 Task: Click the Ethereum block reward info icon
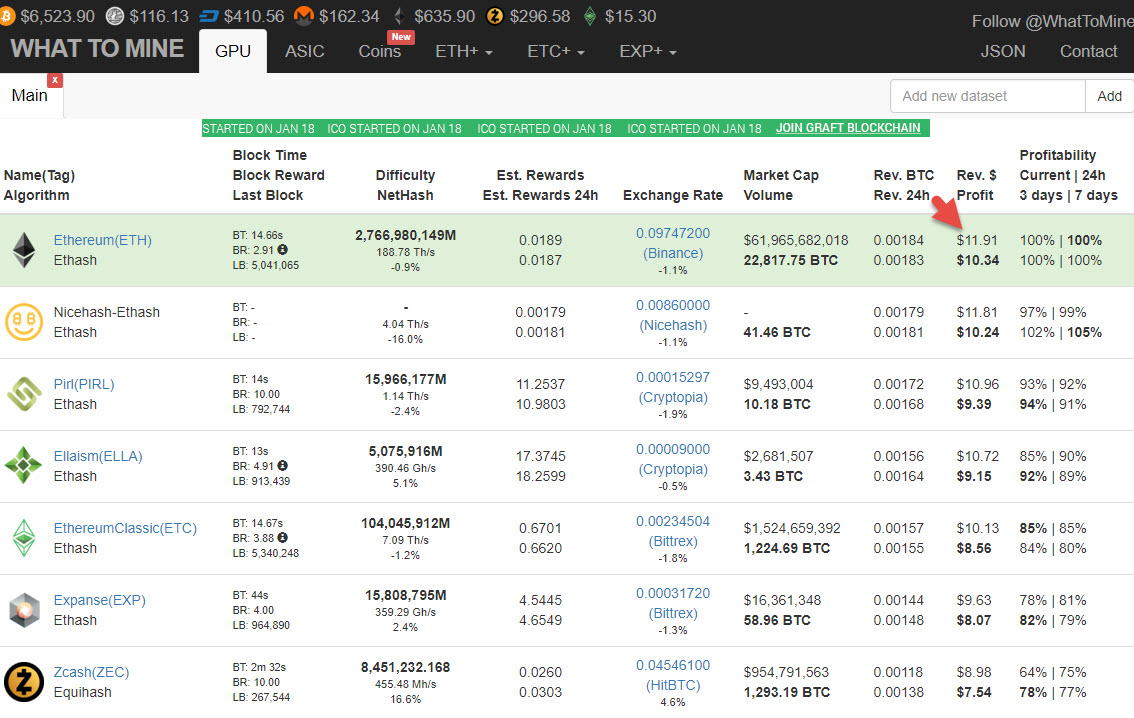(283, 250)
